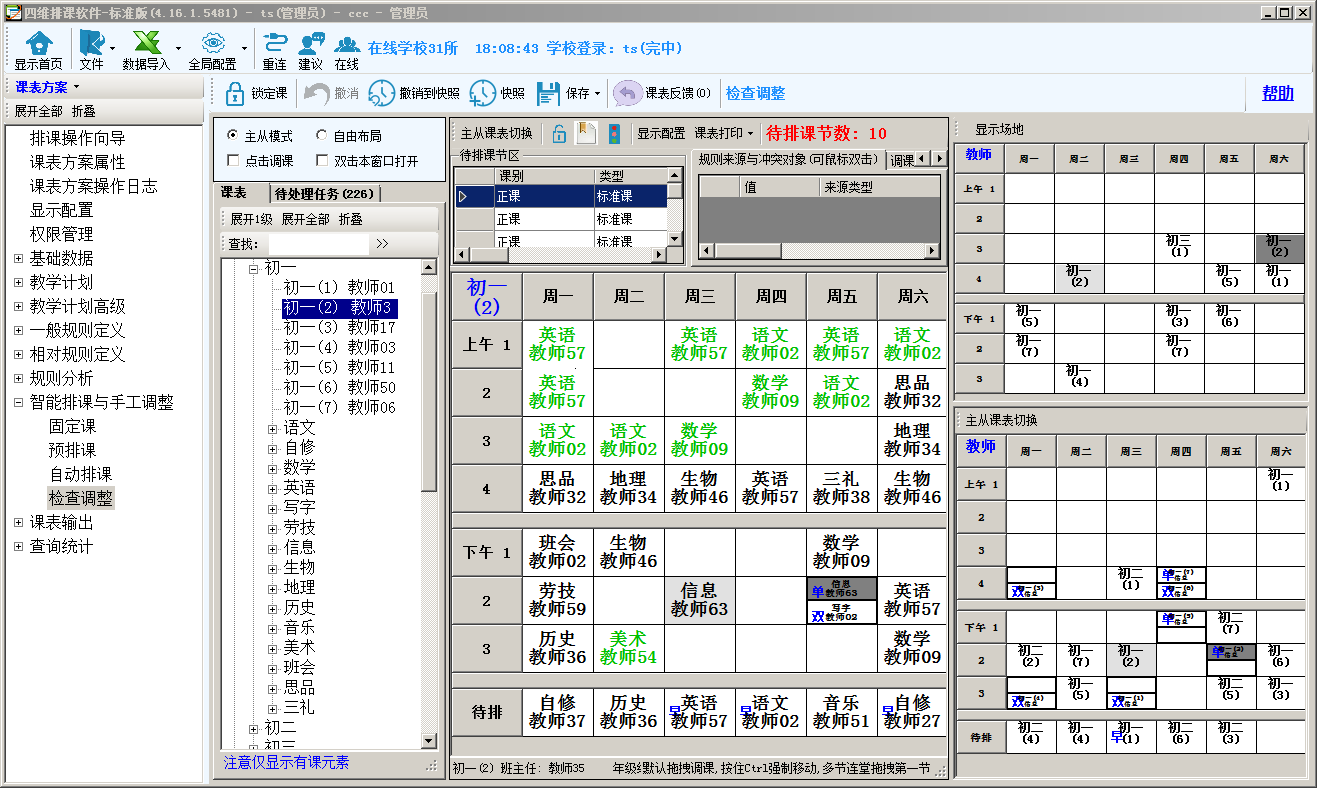Click course tree scrollbar down arrow

(x=429, y=741)
